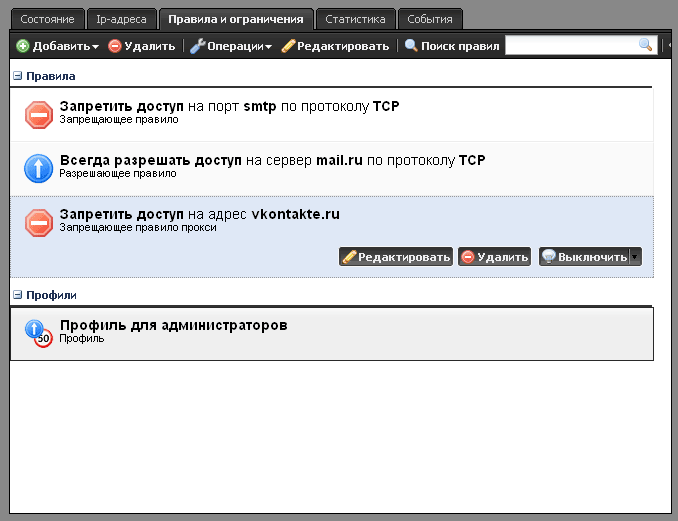The image size is (678, 521).
Task: Click into the Поиск правил search field
Action: pyautogui.click(x=572, y=45)
